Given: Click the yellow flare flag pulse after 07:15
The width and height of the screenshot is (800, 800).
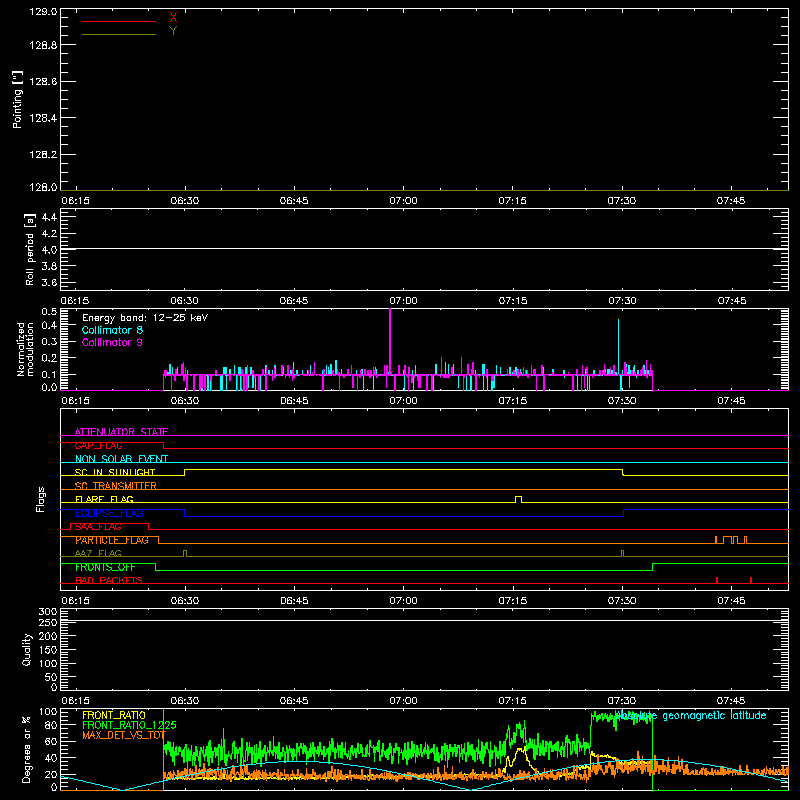Looking at the screenshot, I should pos(518,499).
